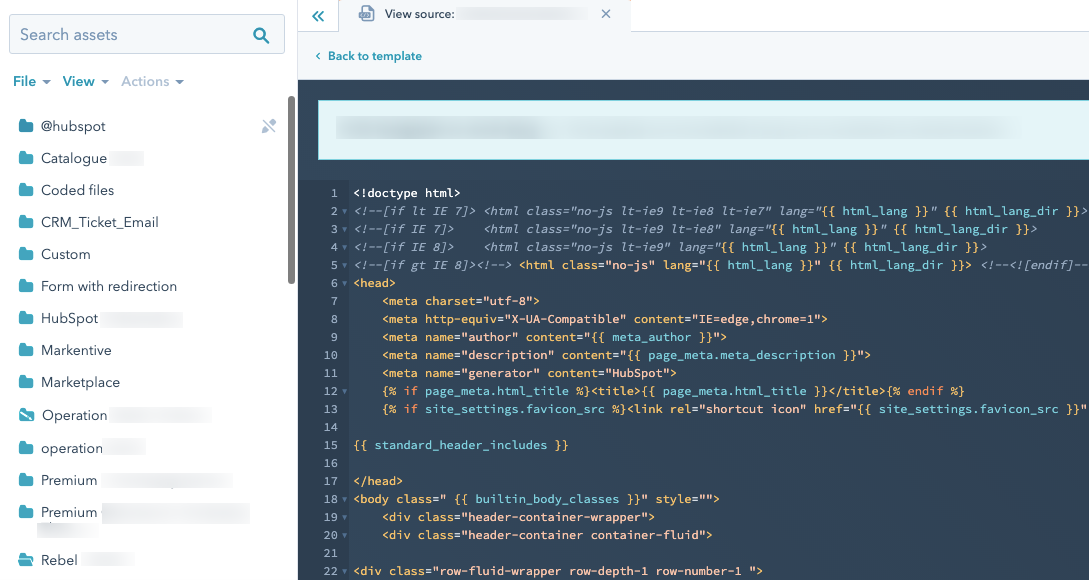Click the row-fluid-wrapper div line
The width and height of the screenshot is (1089, 580).
pos(558,571)
